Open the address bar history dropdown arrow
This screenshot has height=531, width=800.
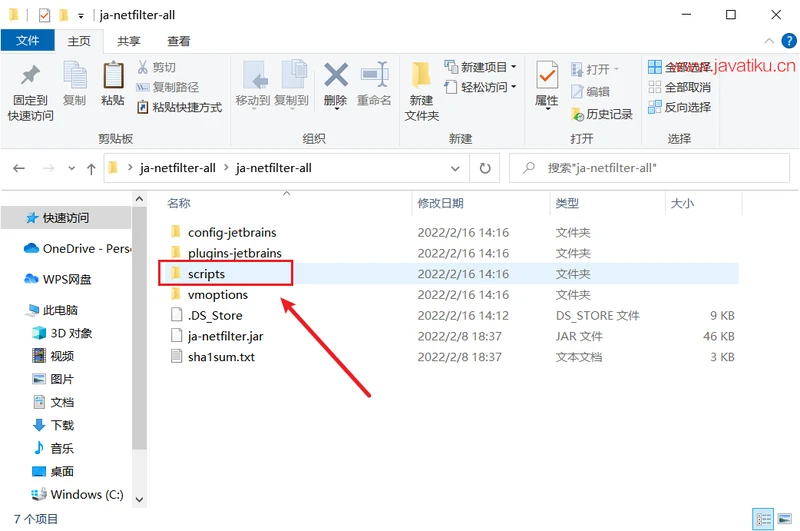(456, 168)
